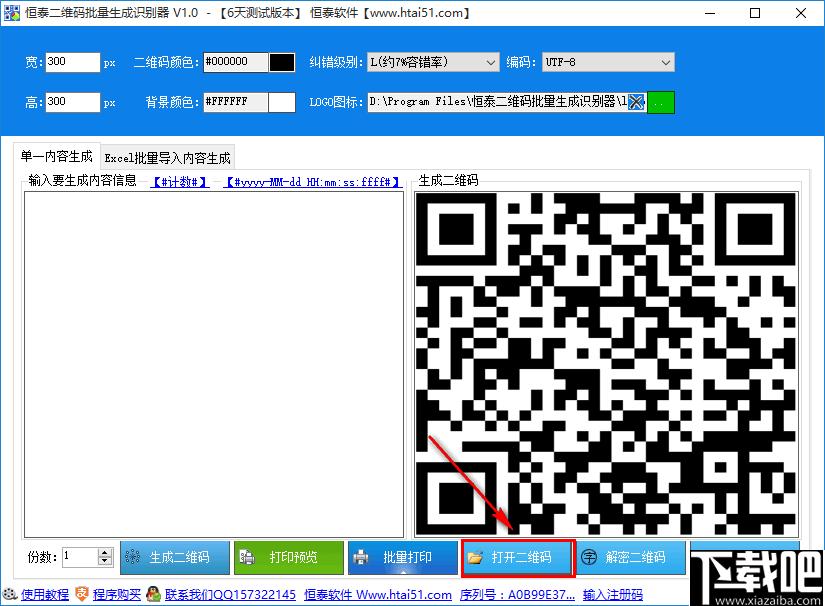
Task: Open the 编码 UTF-8 encoding dropdown
Action: (608, 63)
